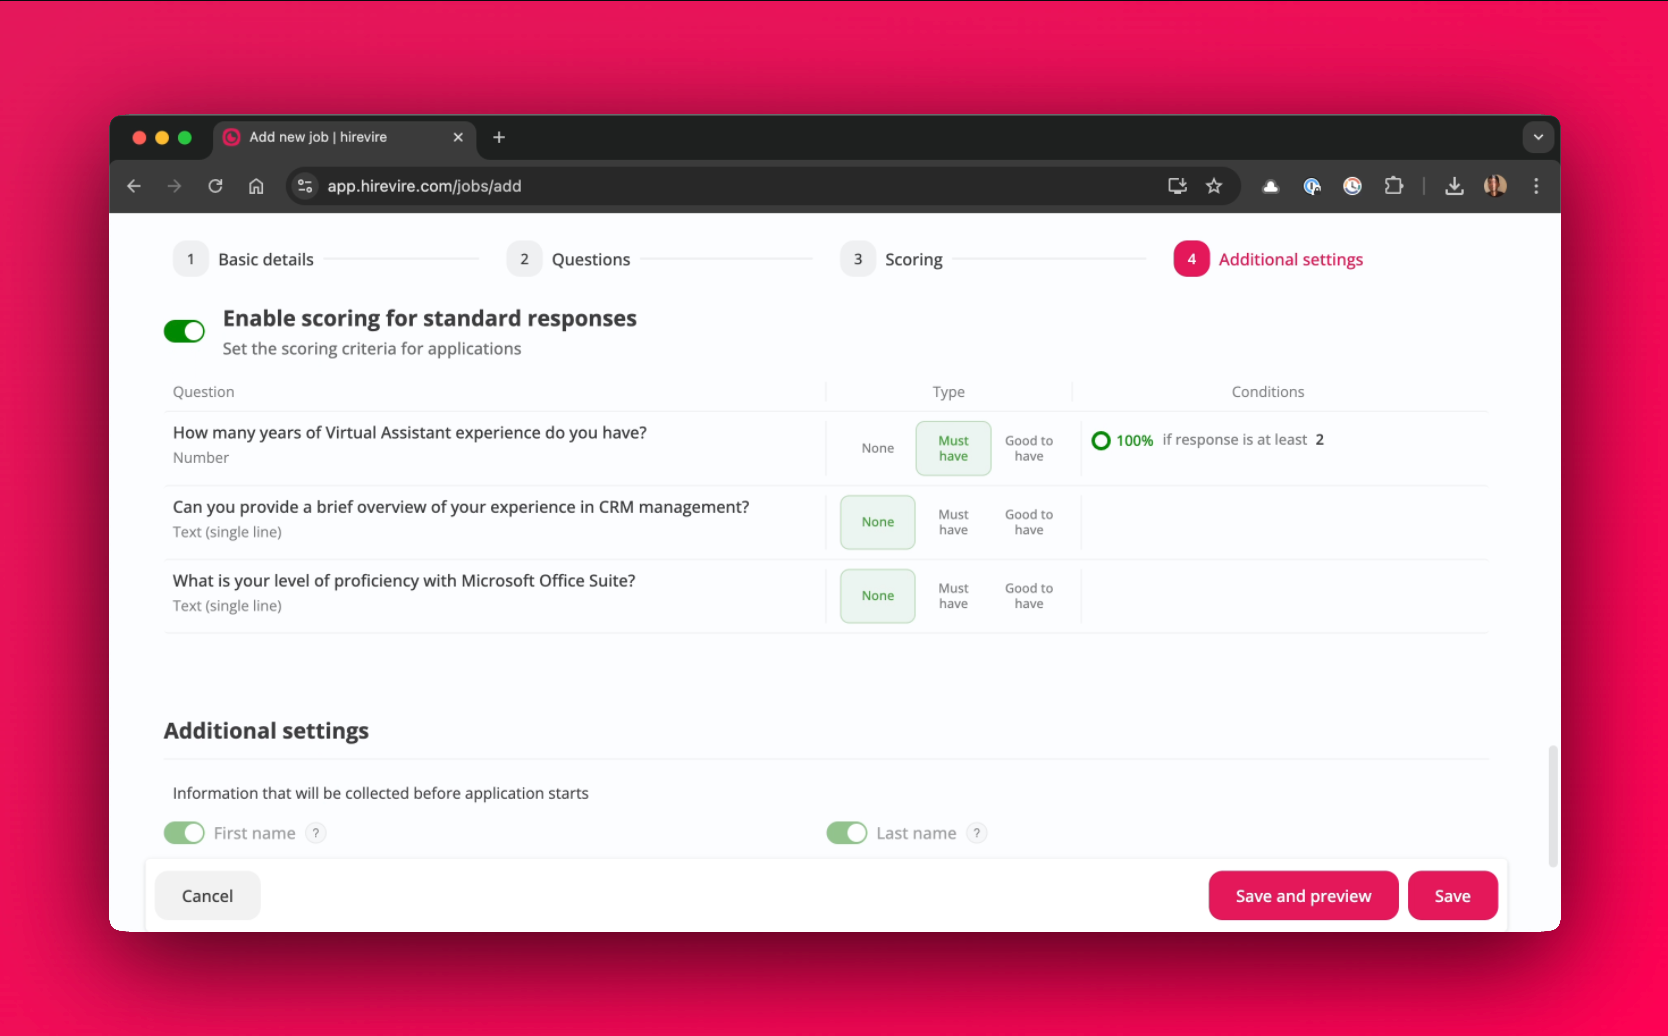Screen dimensions: 1668x1036
Task: Open the Chrome three-dot menu
Action: [1536, 186]
